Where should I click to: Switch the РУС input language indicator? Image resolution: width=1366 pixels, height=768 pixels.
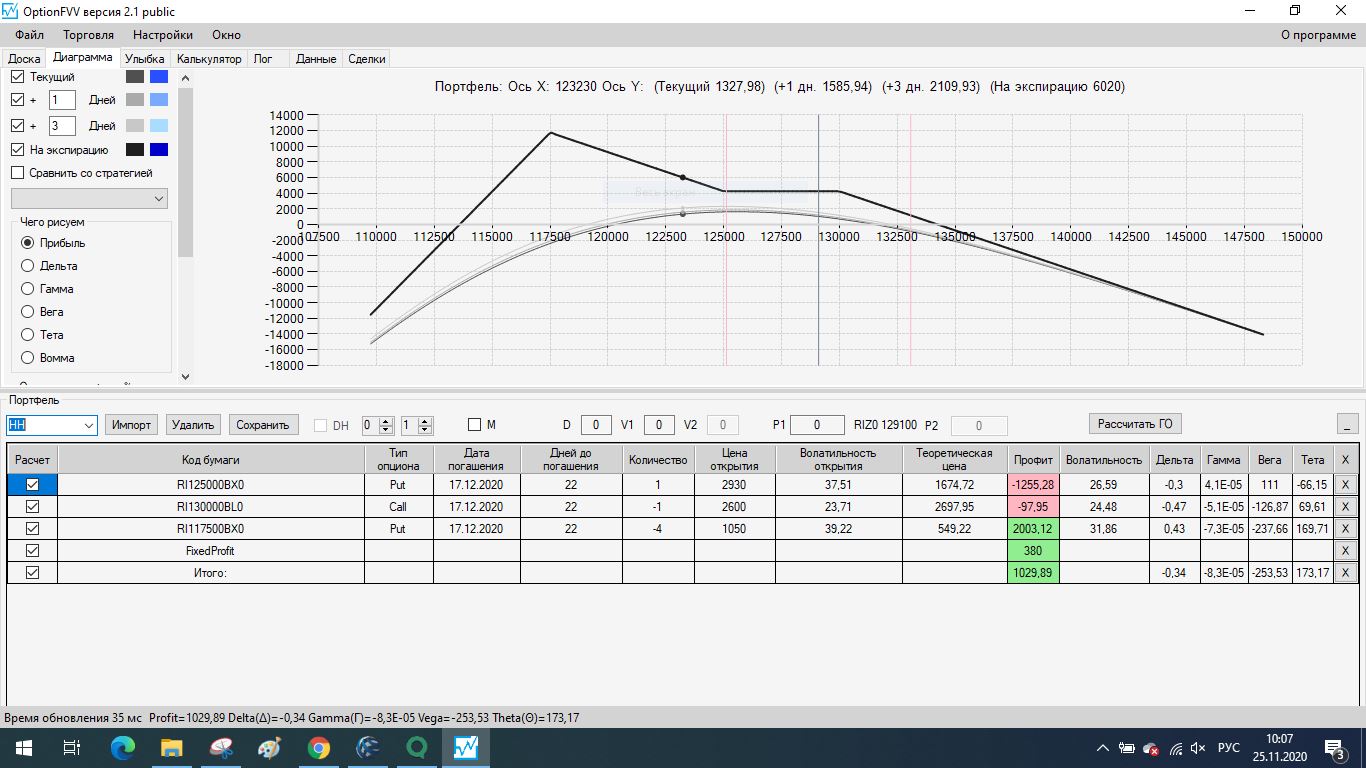point(1229,748)
